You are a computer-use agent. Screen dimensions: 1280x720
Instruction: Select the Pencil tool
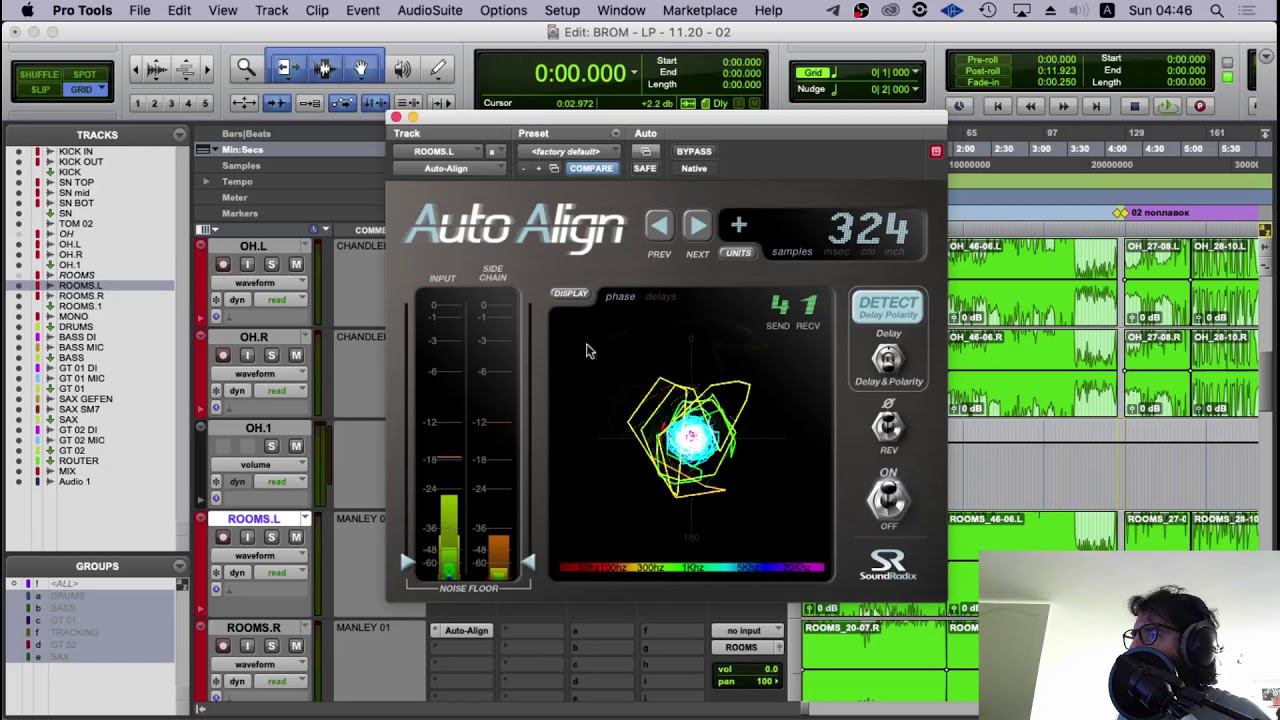point(438,69)
